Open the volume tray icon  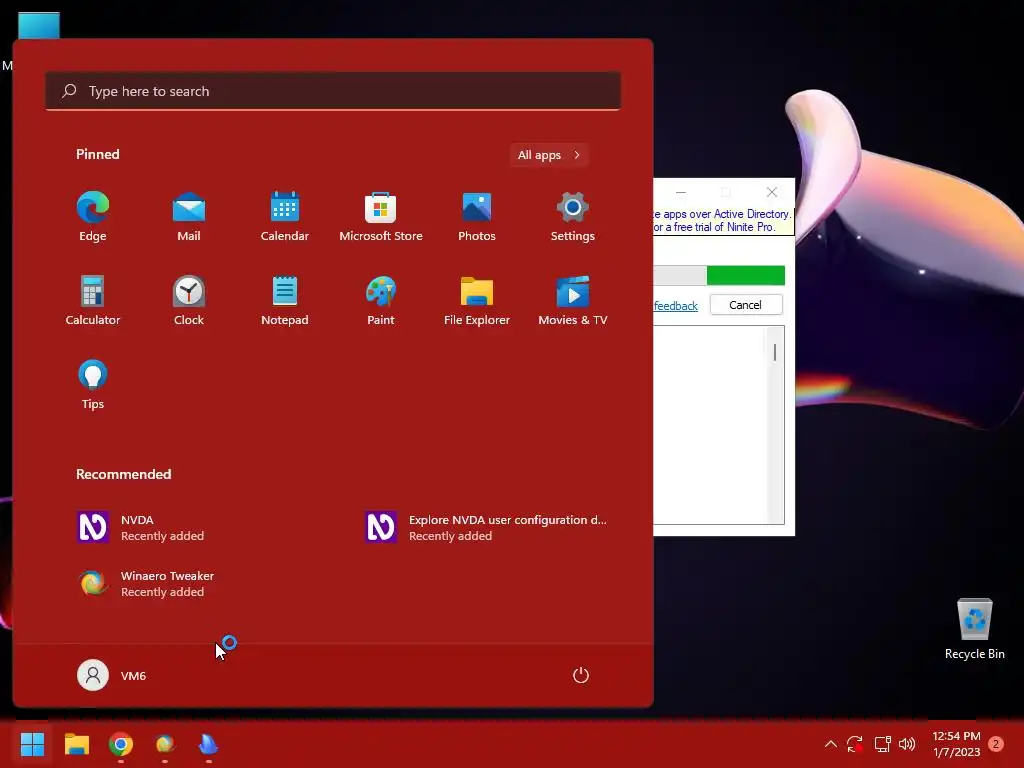point(907,744)
